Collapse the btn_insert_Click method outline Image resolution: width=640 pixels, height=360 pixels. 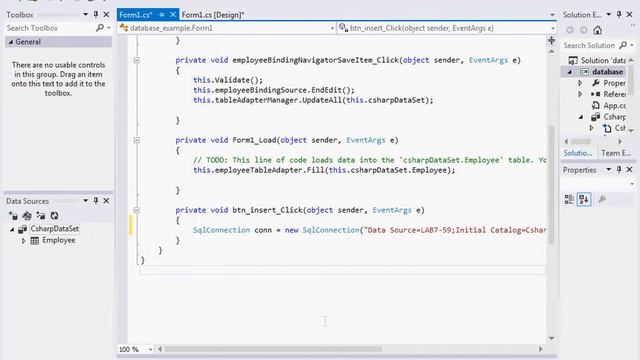136,211
